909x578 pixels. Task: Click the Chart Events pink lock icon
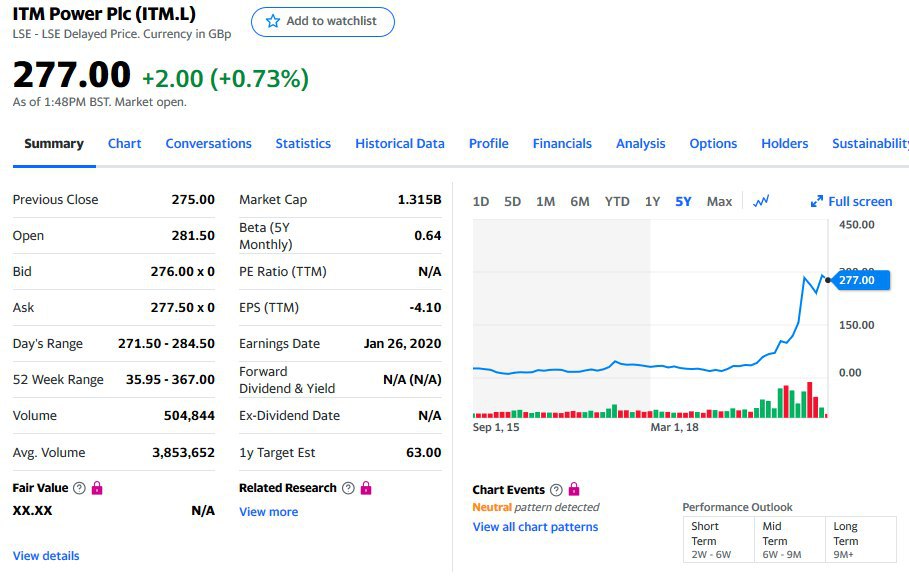(x=574, y=489)
